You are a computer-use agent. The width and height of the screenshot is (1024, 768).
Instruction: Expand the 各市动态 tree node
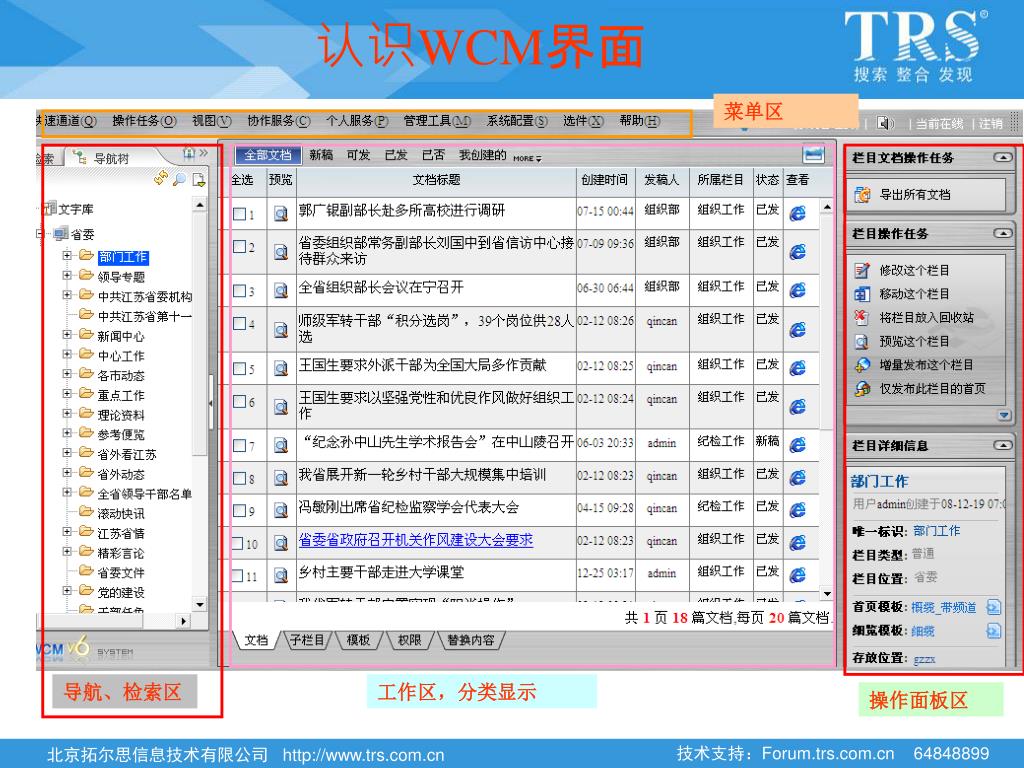(67, 374)
